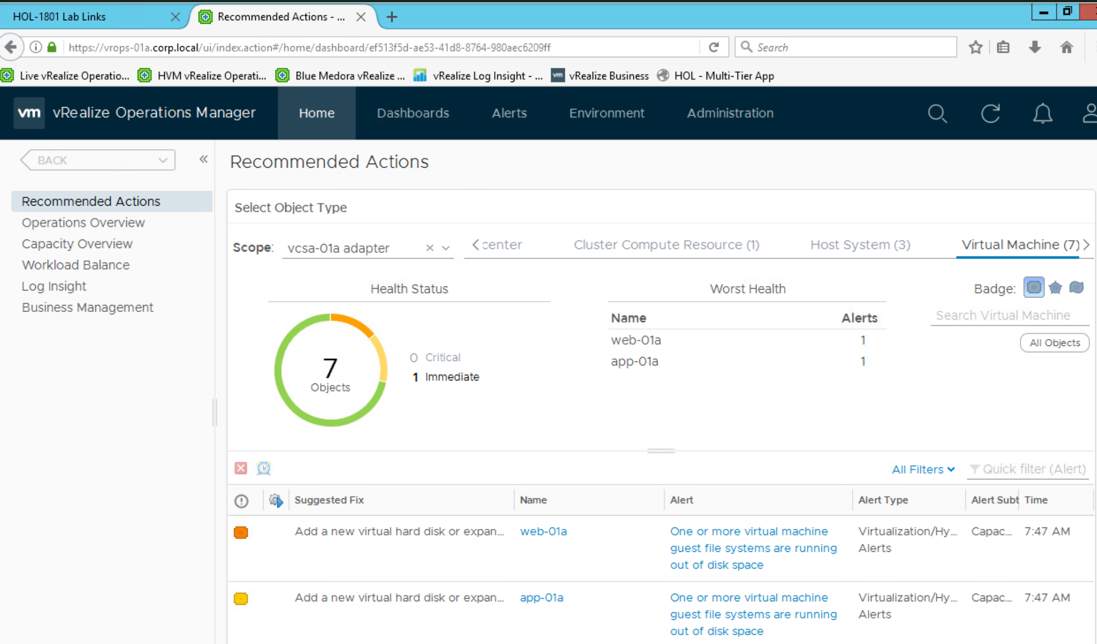Reload the page with browser refresh icon
The height and width of the screenshot is (644, 1097).
[714, 47]
